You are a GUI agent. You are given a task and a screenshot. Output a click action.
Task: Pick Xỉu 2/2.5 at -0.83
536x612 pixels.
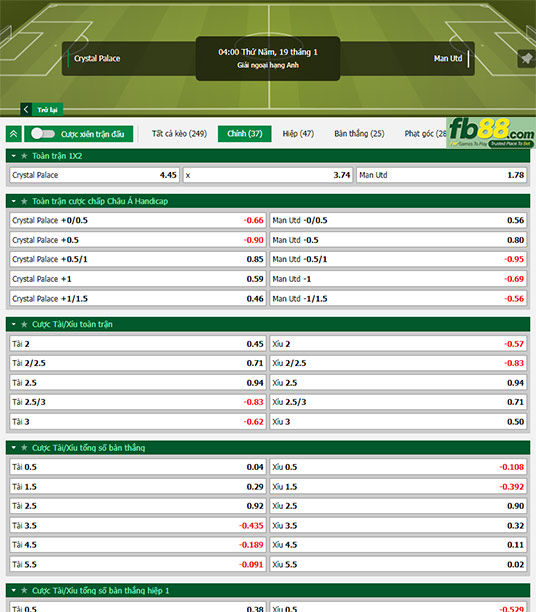398,363
